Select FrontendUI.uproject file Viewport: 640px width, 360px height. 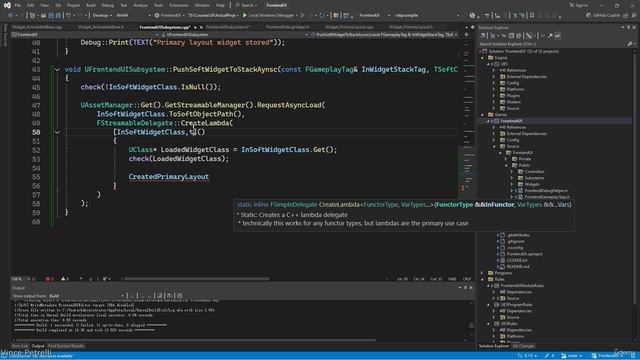click(x=524, y=254)
